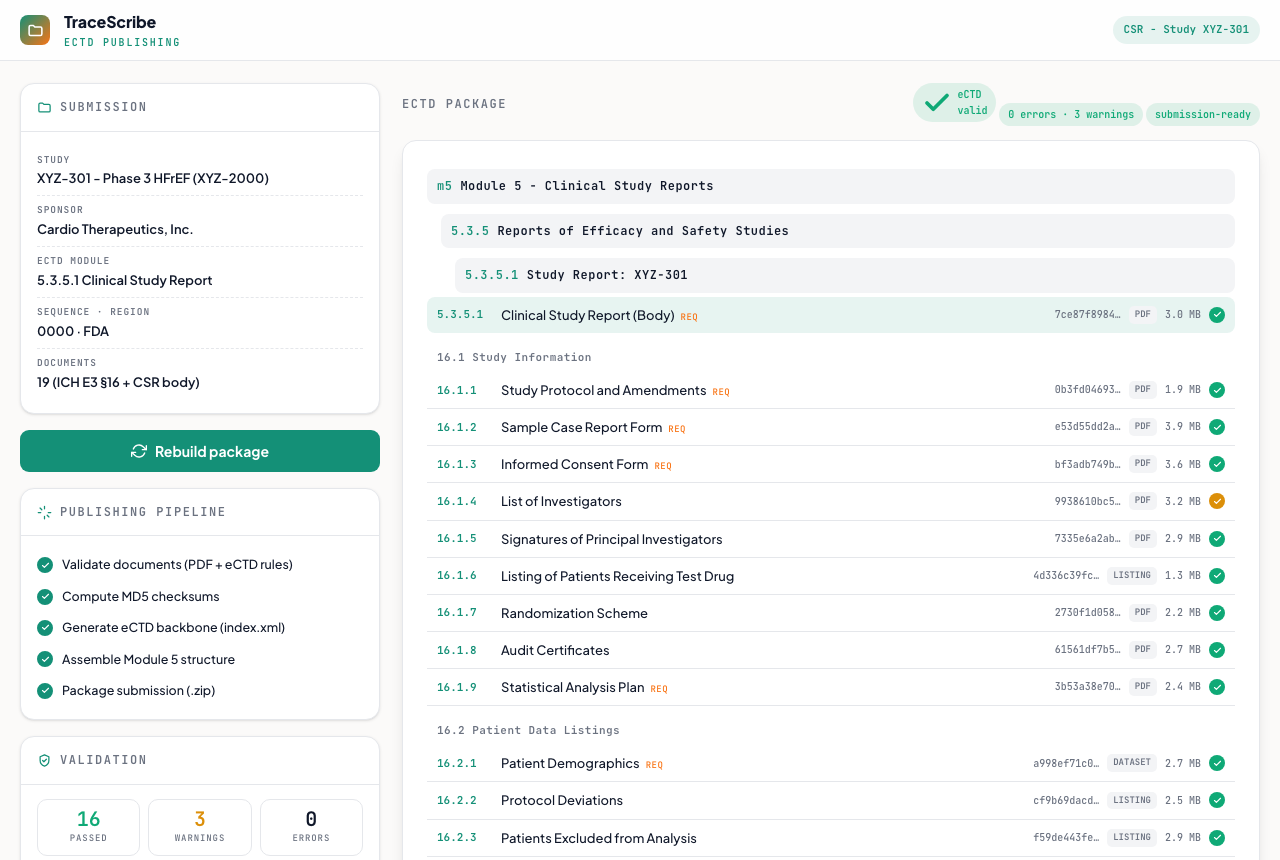This screenshot has width=1280, height=860.
Task: Click REQ tag on Statistical Analysis Plan row
Action: [659, 689]
